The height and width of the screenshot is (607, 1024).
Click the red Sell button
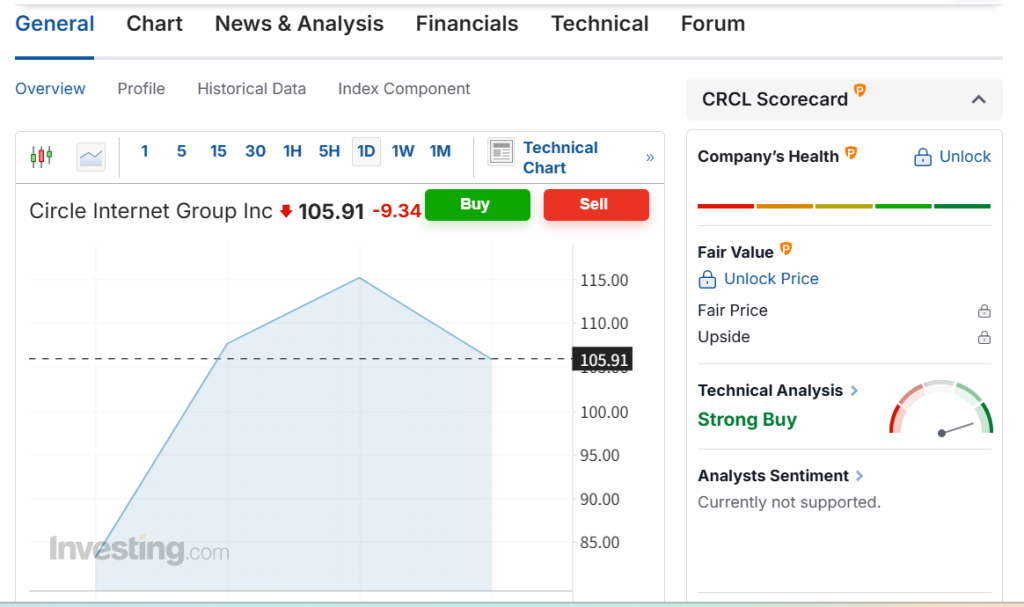[596, 205]
